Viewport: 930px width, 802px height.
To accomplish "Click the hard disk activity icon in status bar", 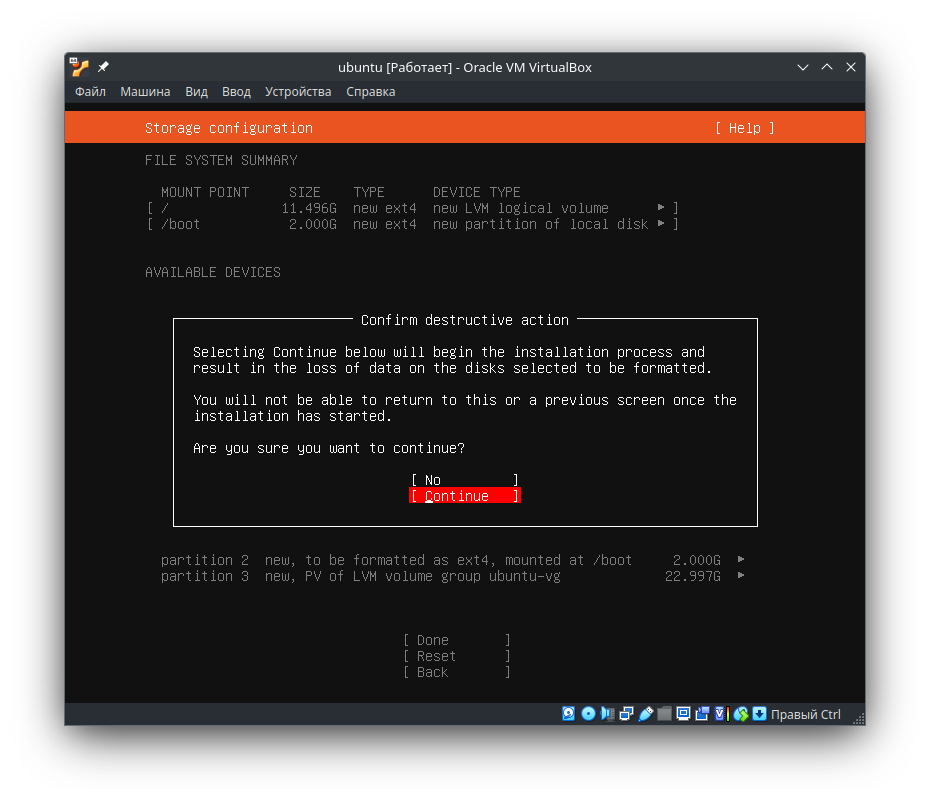I will tap(567, 714).
